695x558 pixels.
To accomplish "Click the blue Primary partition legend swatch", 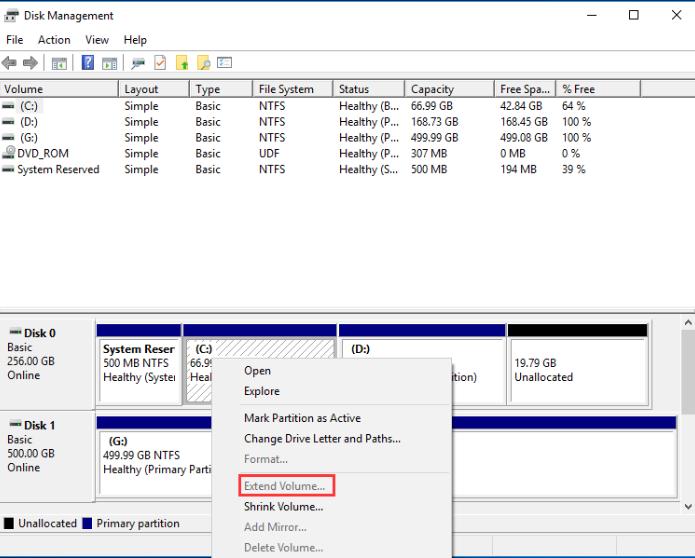I will [87, 523].
